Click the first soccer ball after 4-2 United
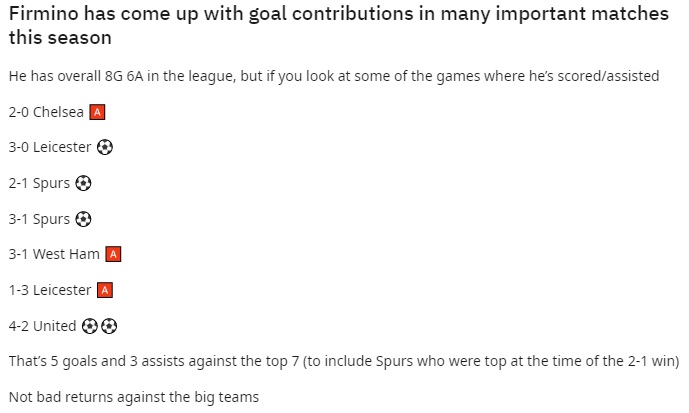Screen dimensions: 689x413 pos(90,326)
